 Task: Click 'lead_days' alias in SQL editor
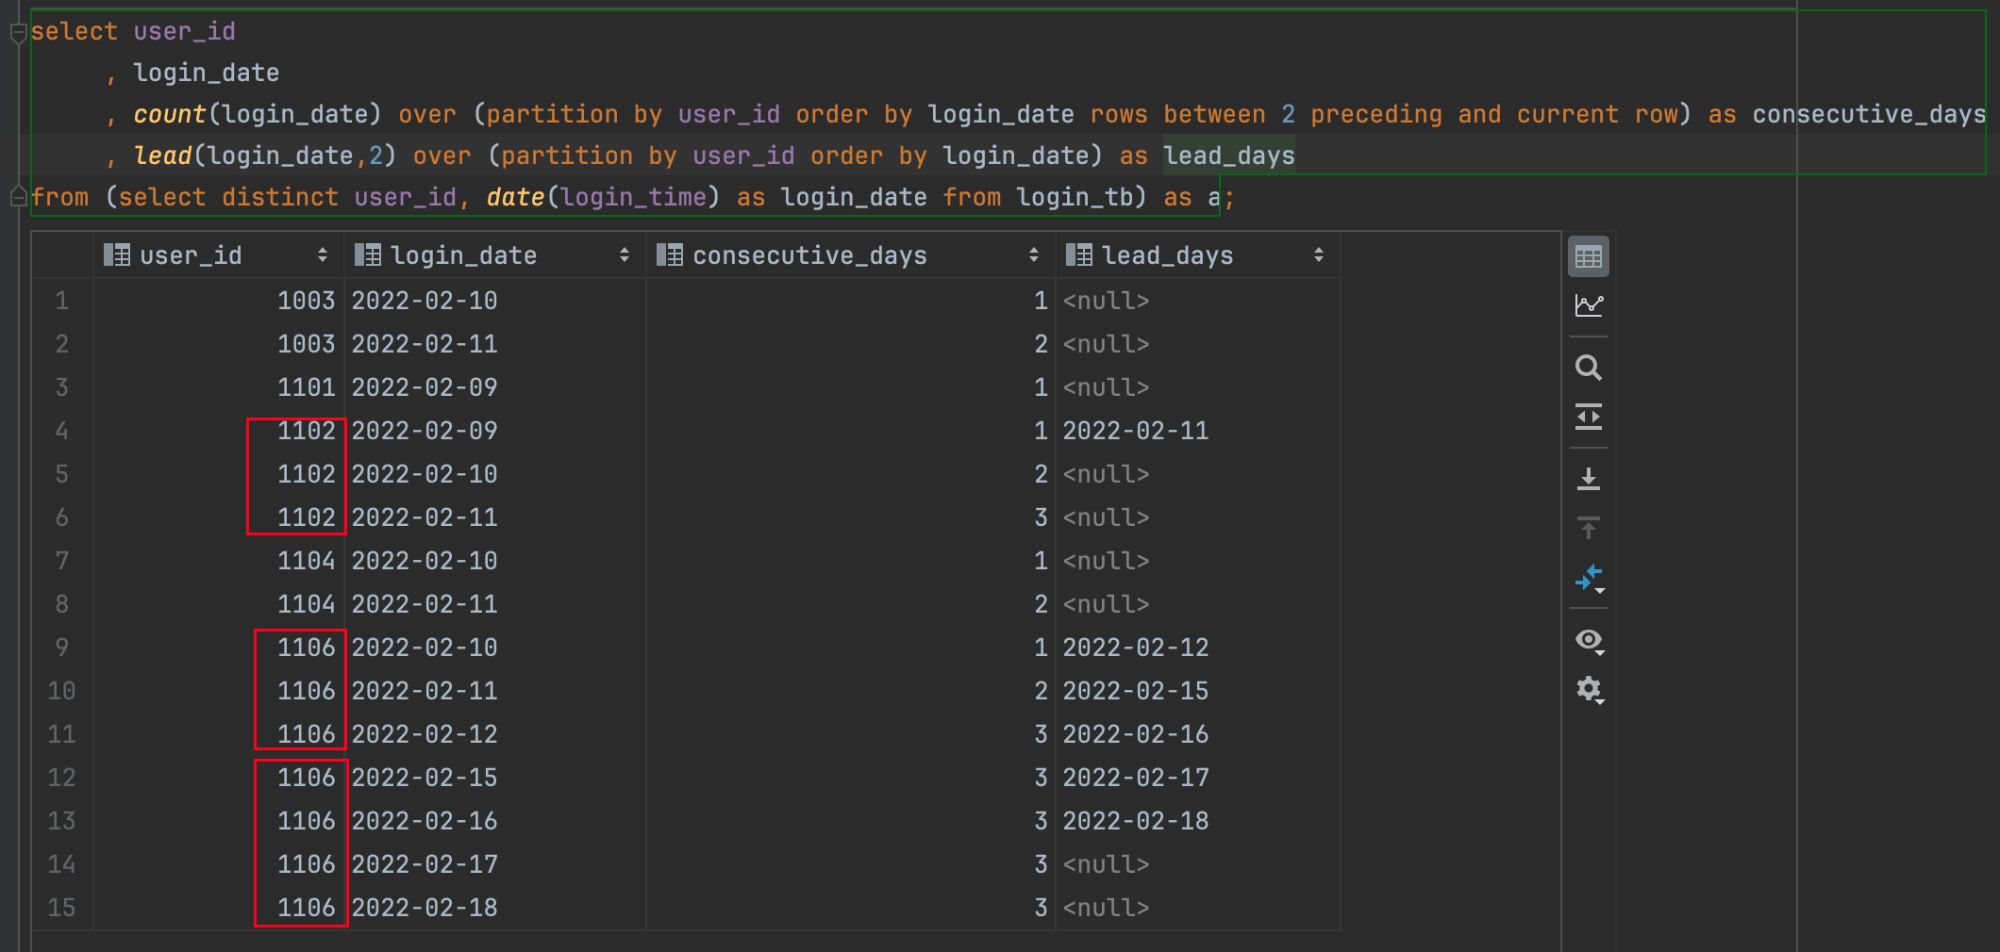(x=1229, y=155)
